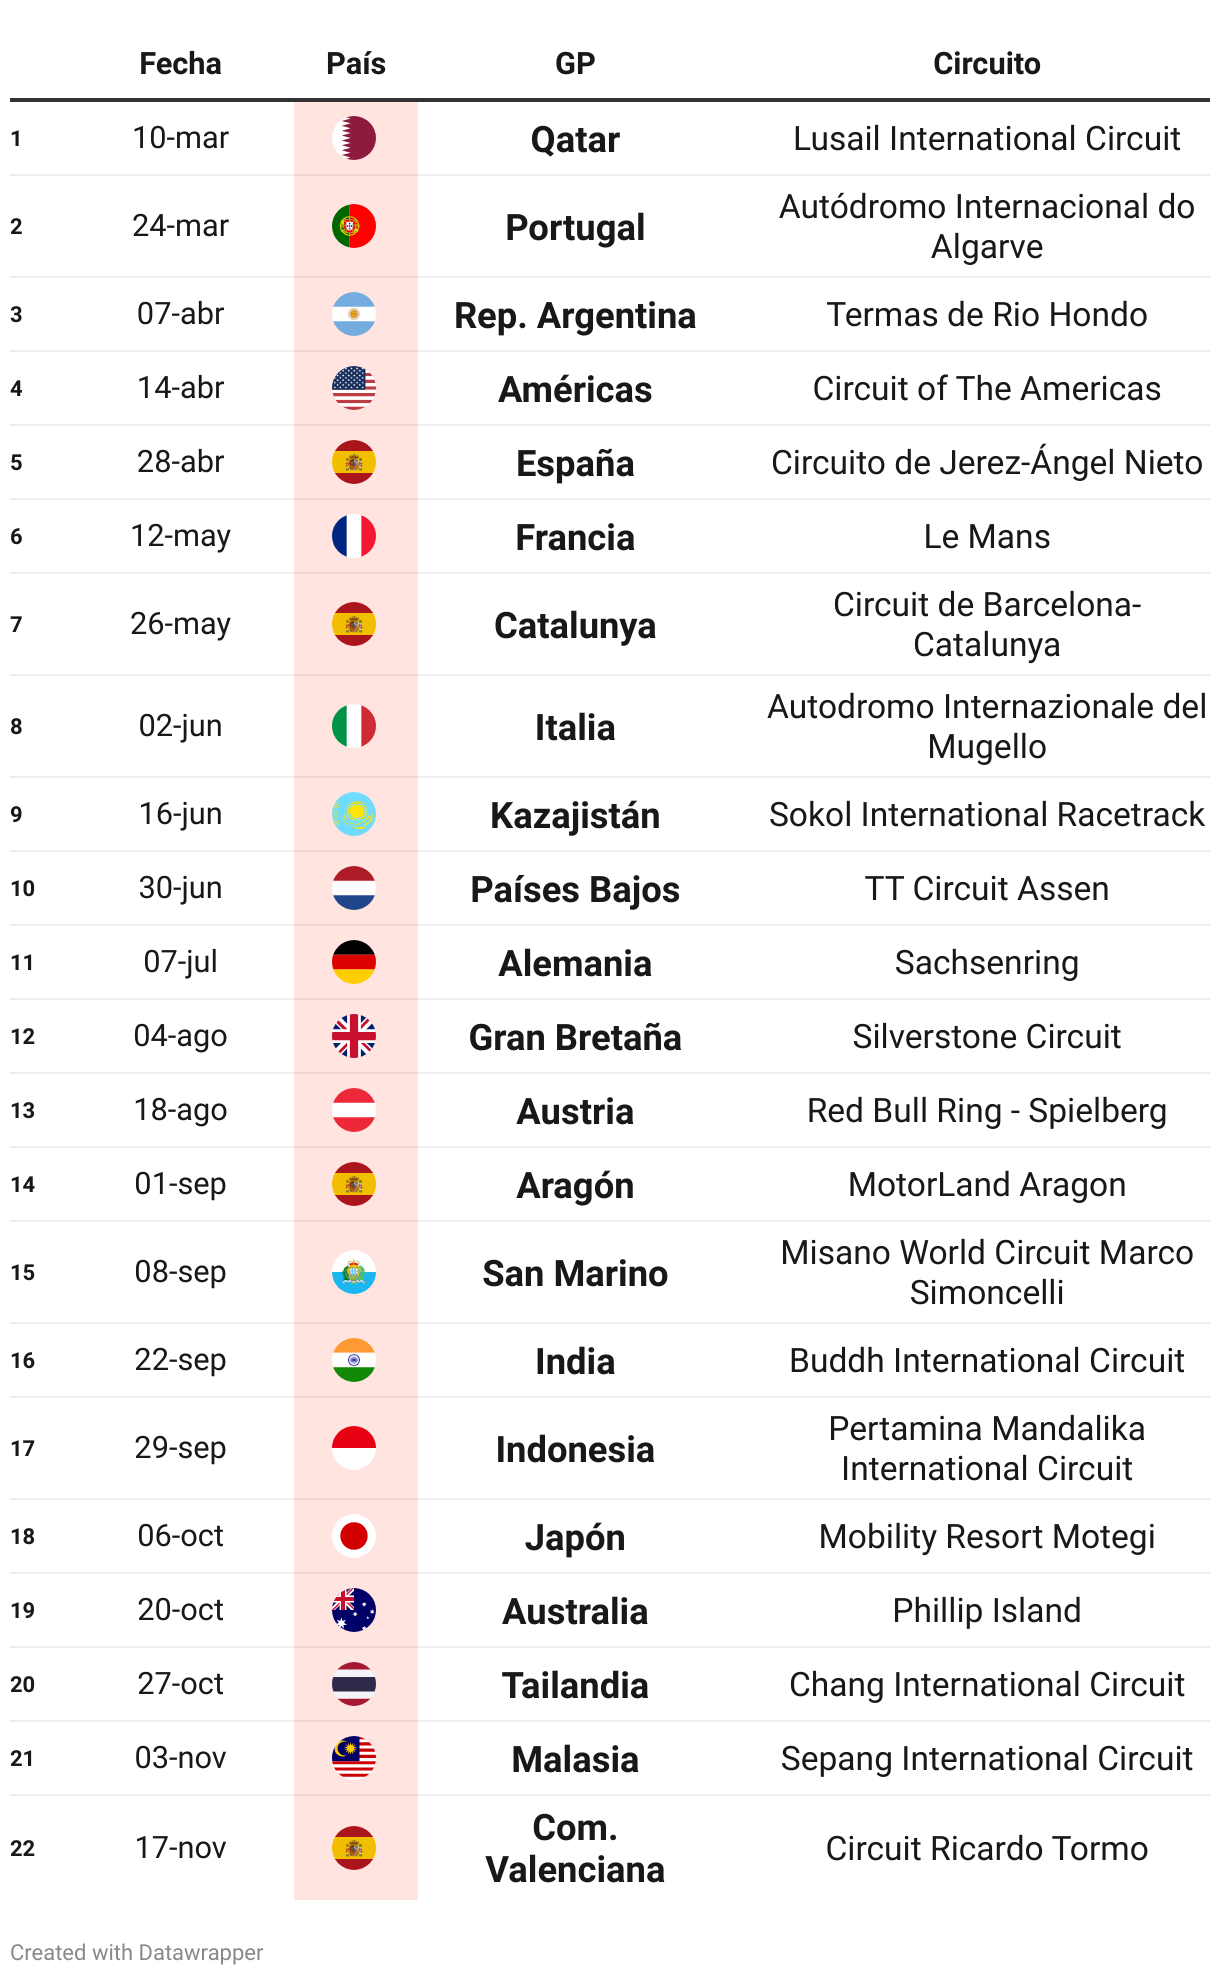Click the India flag icon

(354, 1360)
